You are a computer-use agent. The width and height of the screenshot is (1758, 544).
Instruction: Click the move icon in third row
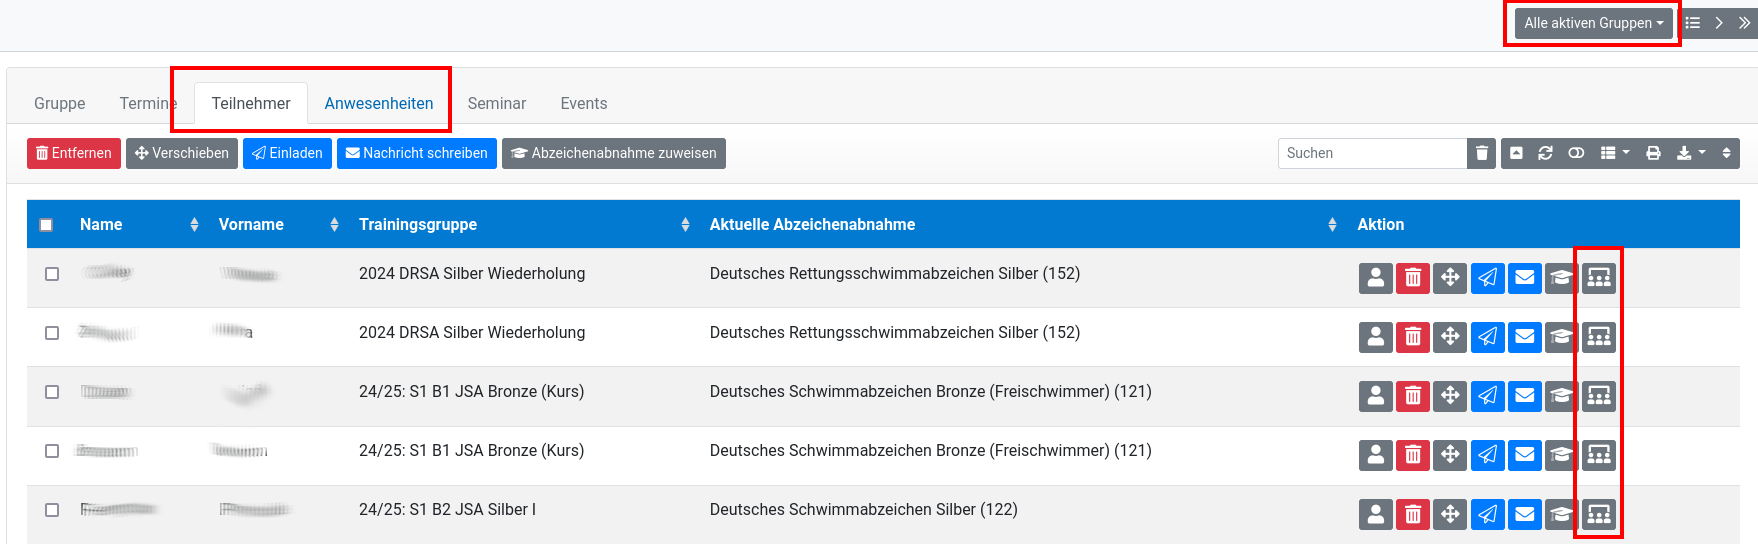pos(1450,396)
